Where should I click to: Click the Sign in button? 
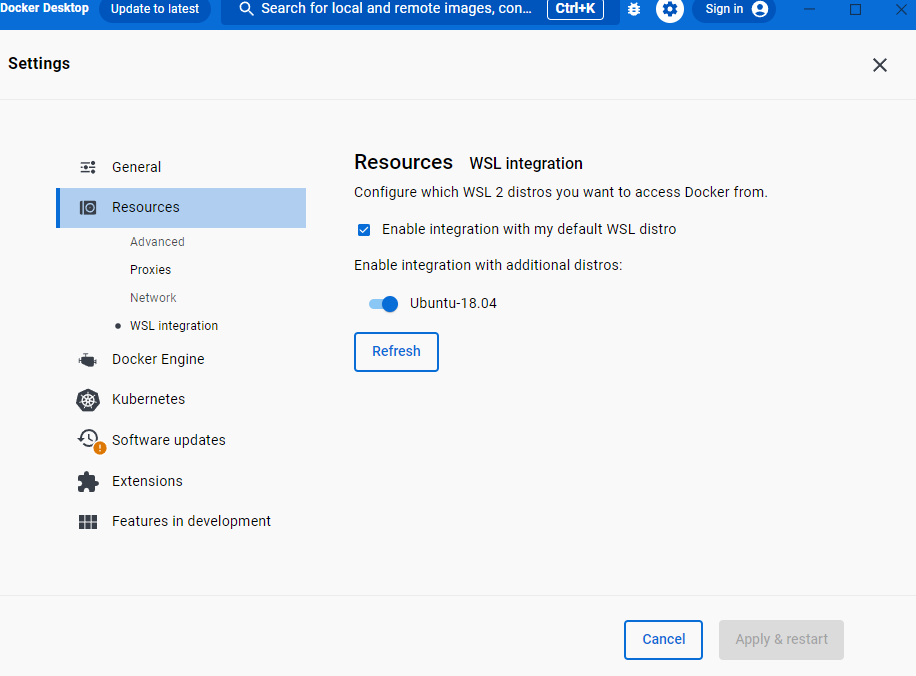(x=734, y=9)
